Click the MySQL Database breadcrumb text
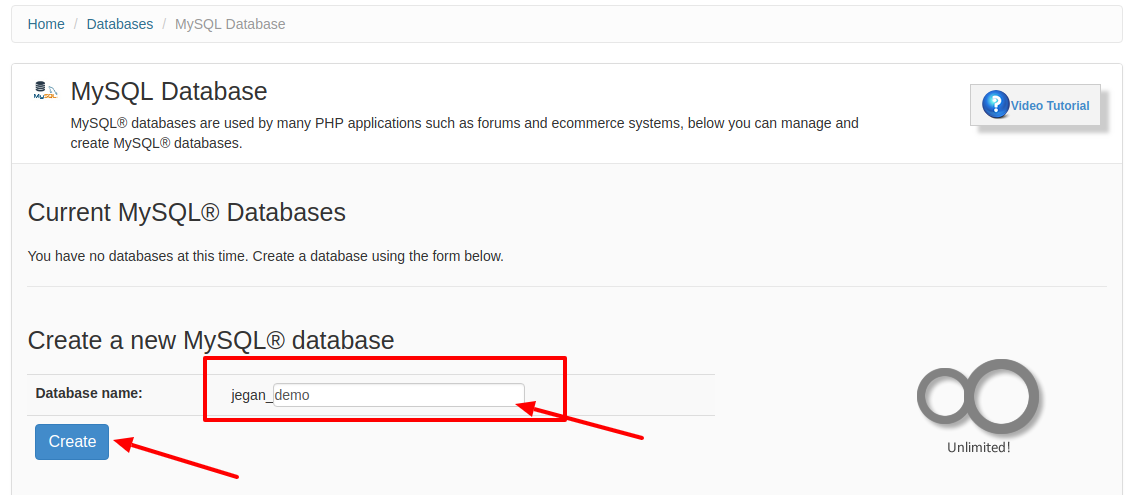 (x=230, y=24)
